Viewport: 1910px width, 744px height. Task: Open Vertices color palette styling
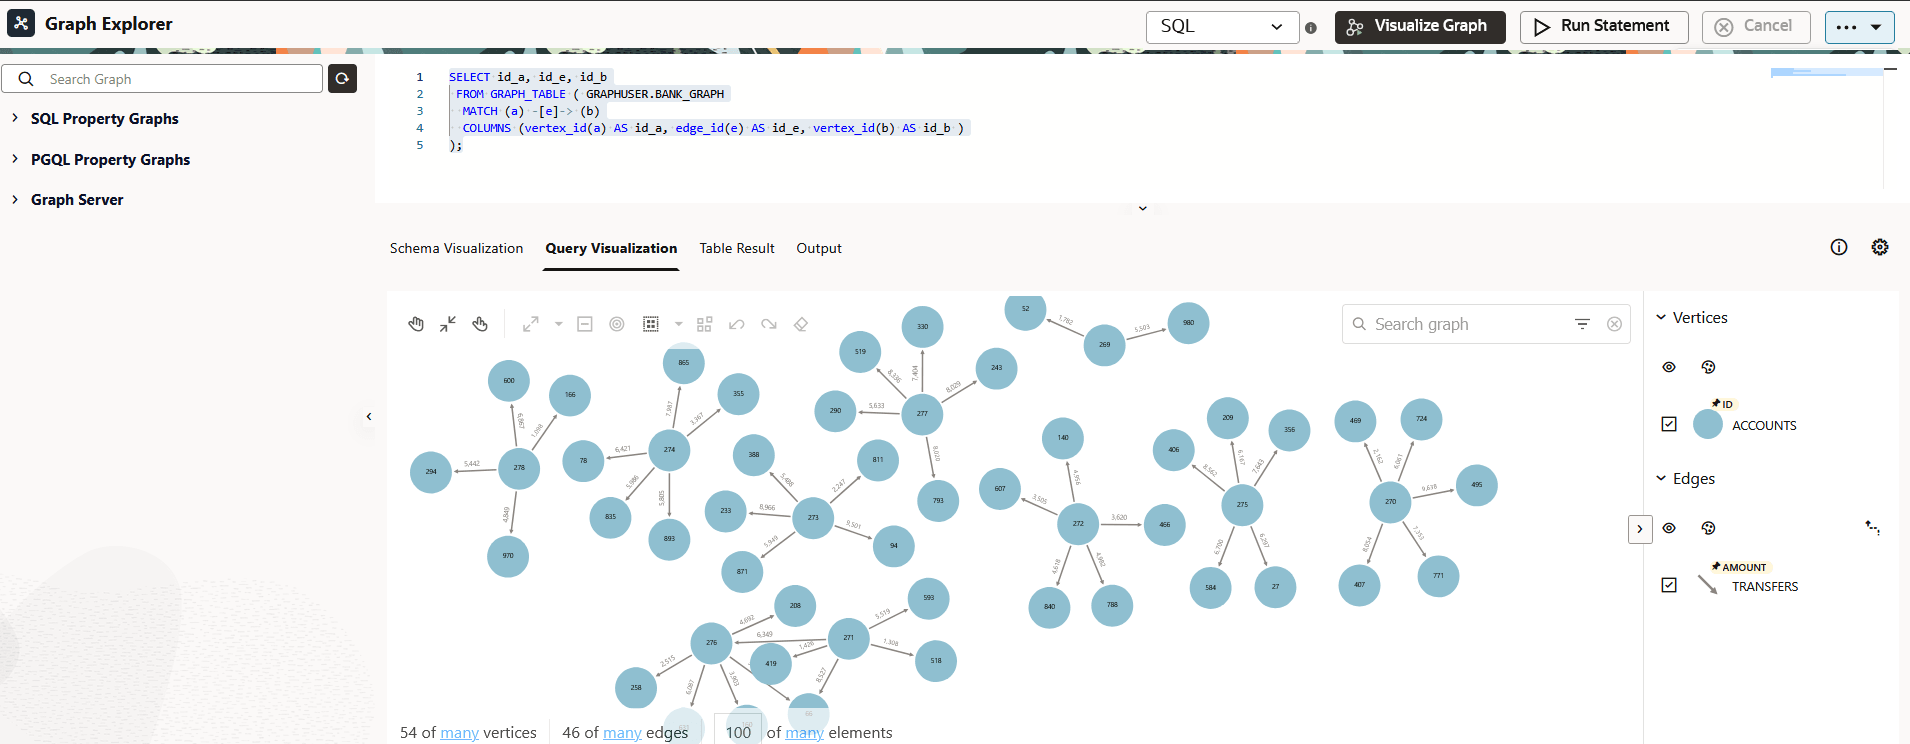tap(1708, 367)
